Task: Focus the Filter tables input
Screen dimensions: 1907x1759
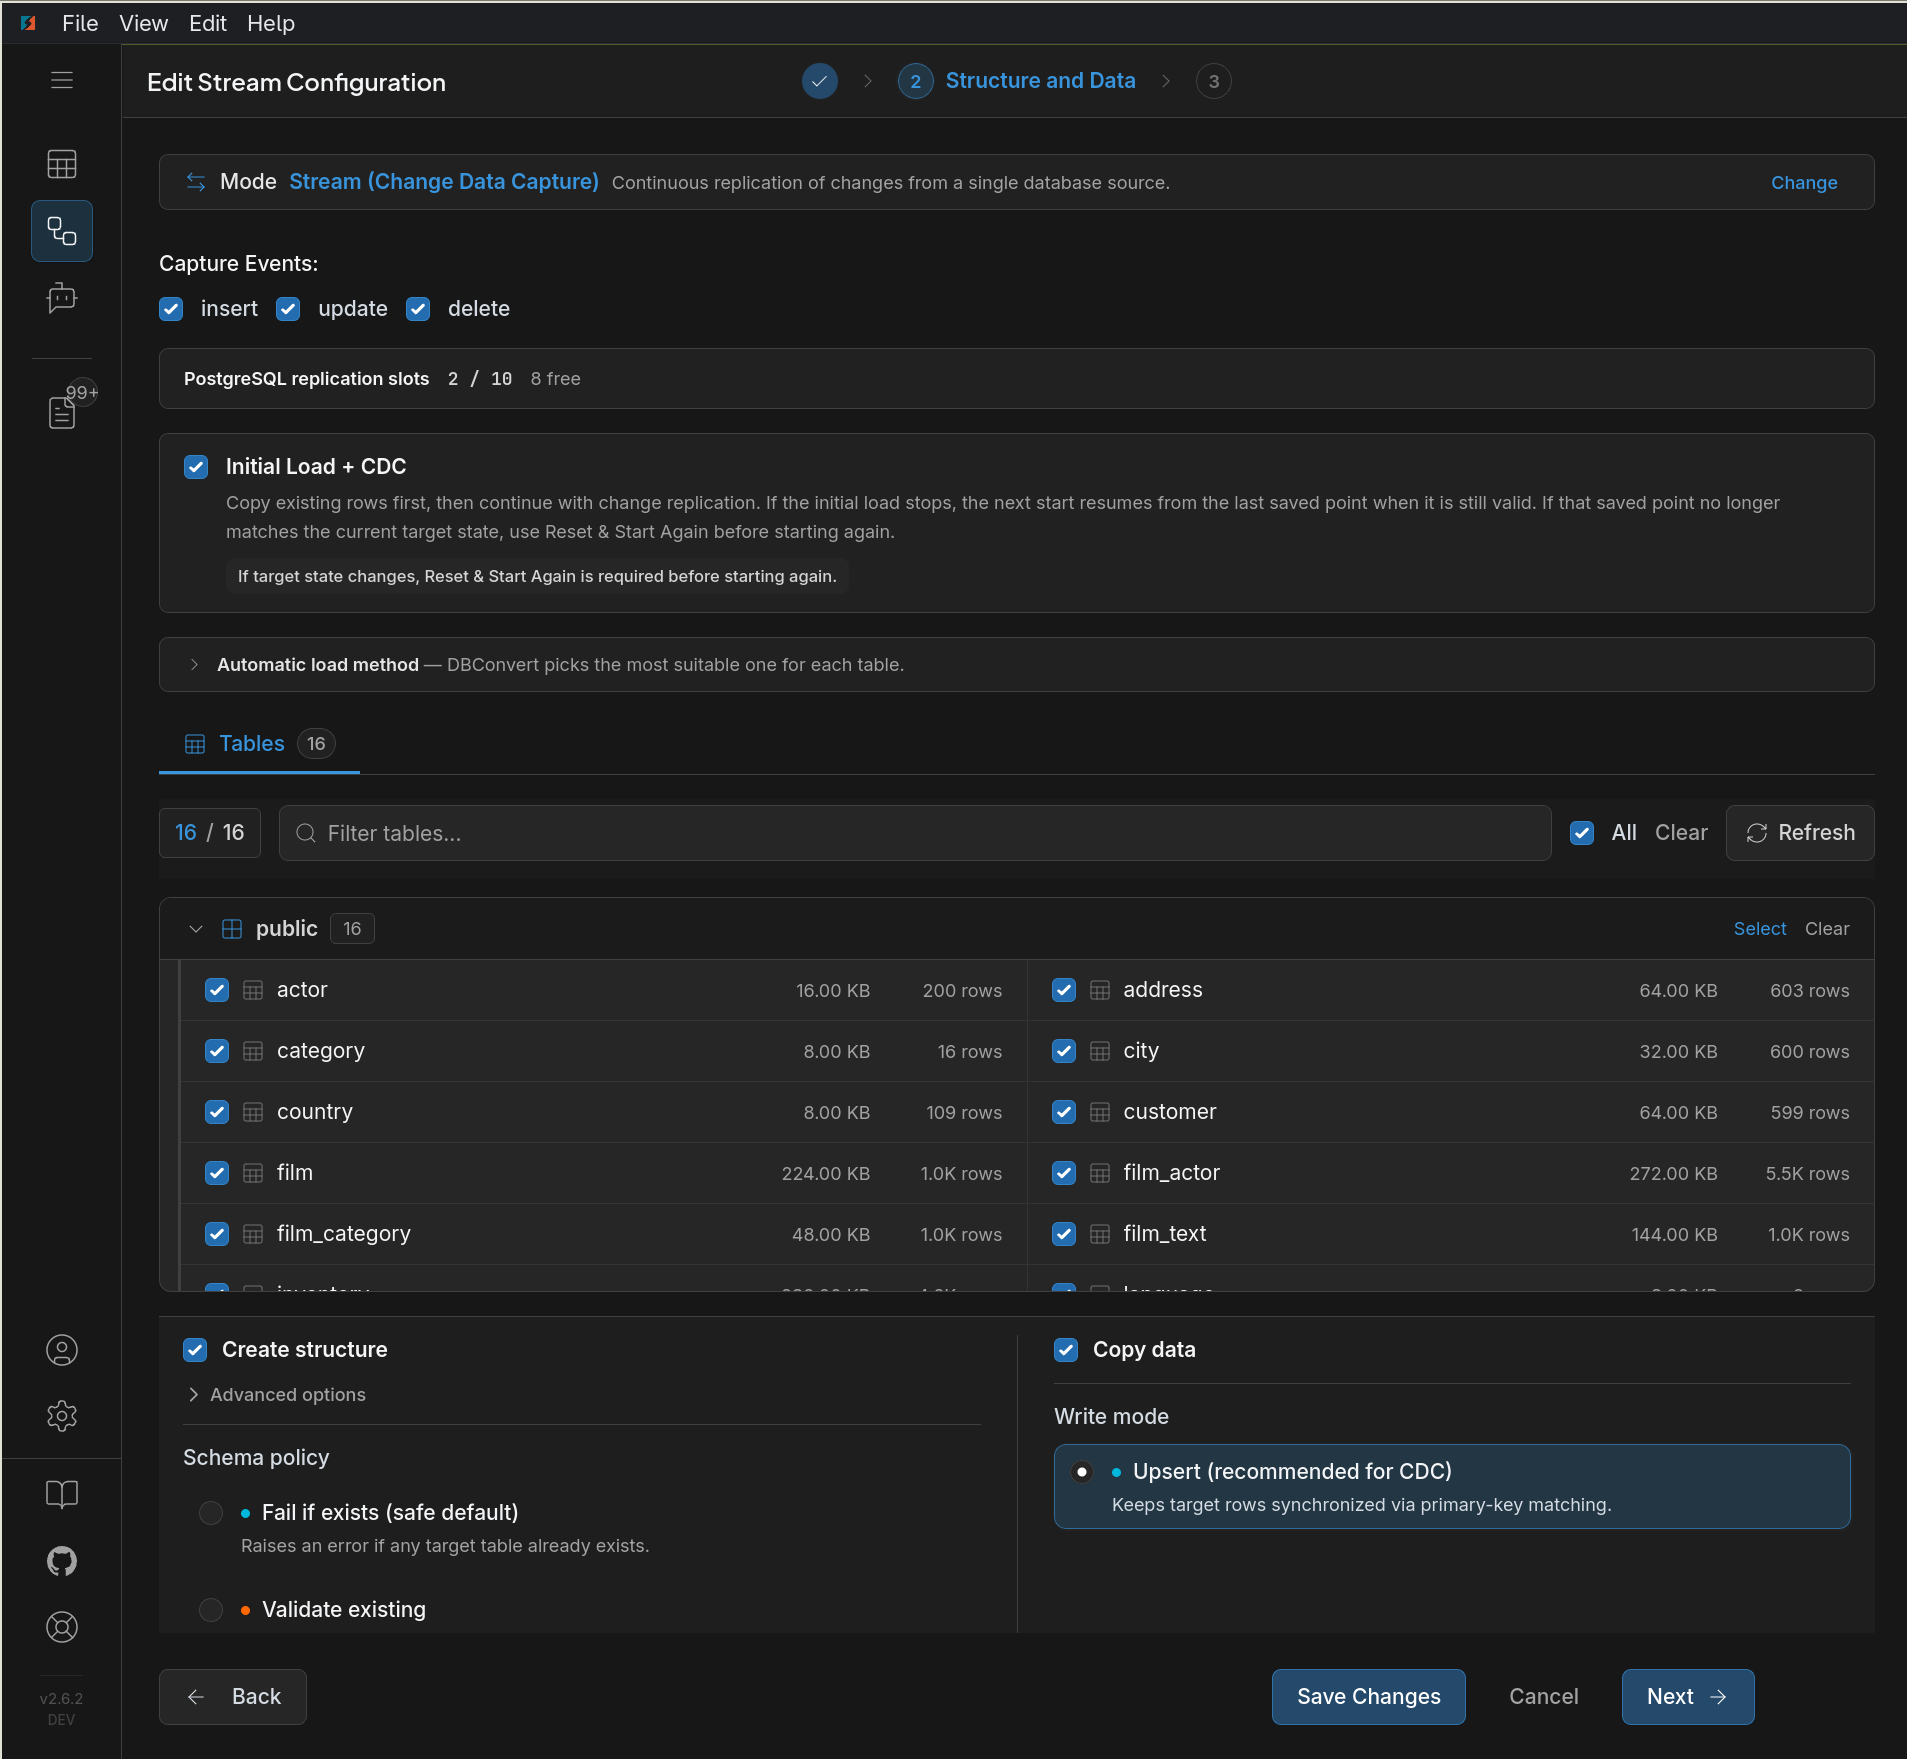Action: pos(915,833)
